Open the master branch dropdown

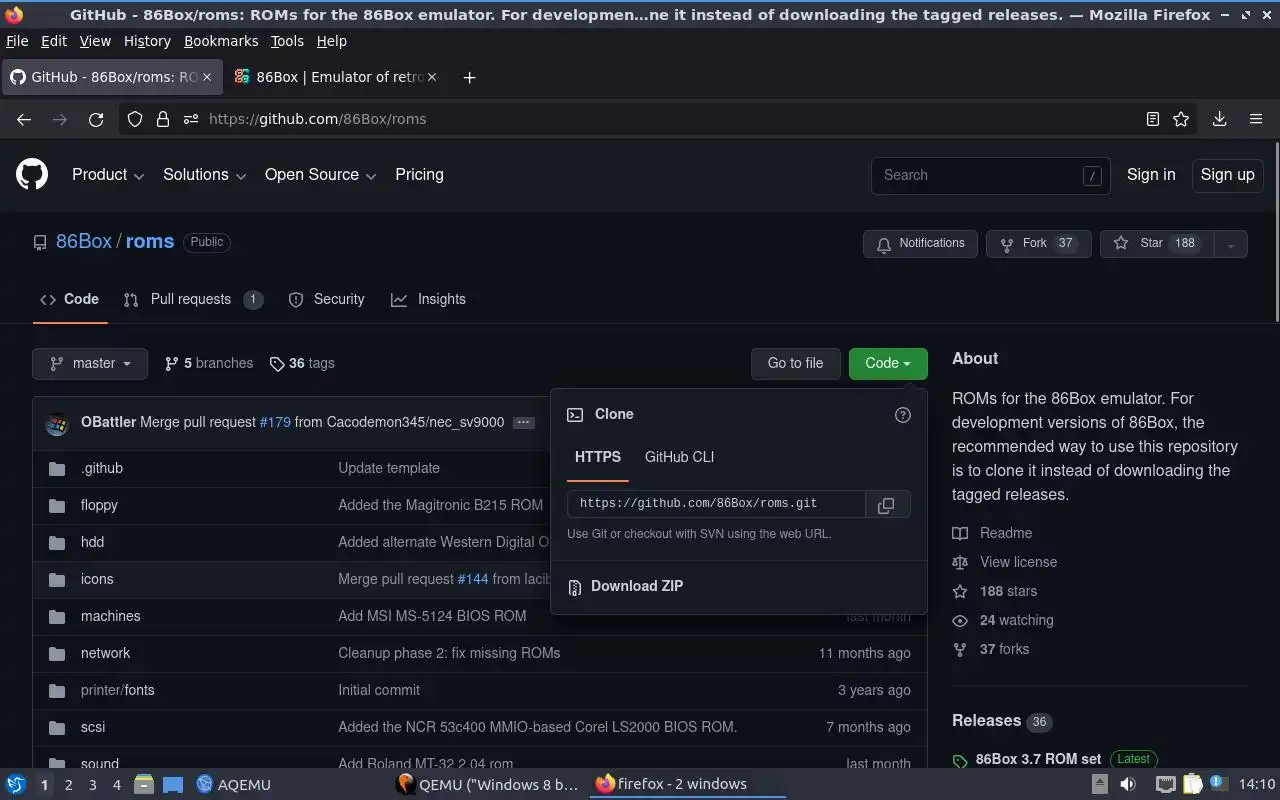[90, 364]
